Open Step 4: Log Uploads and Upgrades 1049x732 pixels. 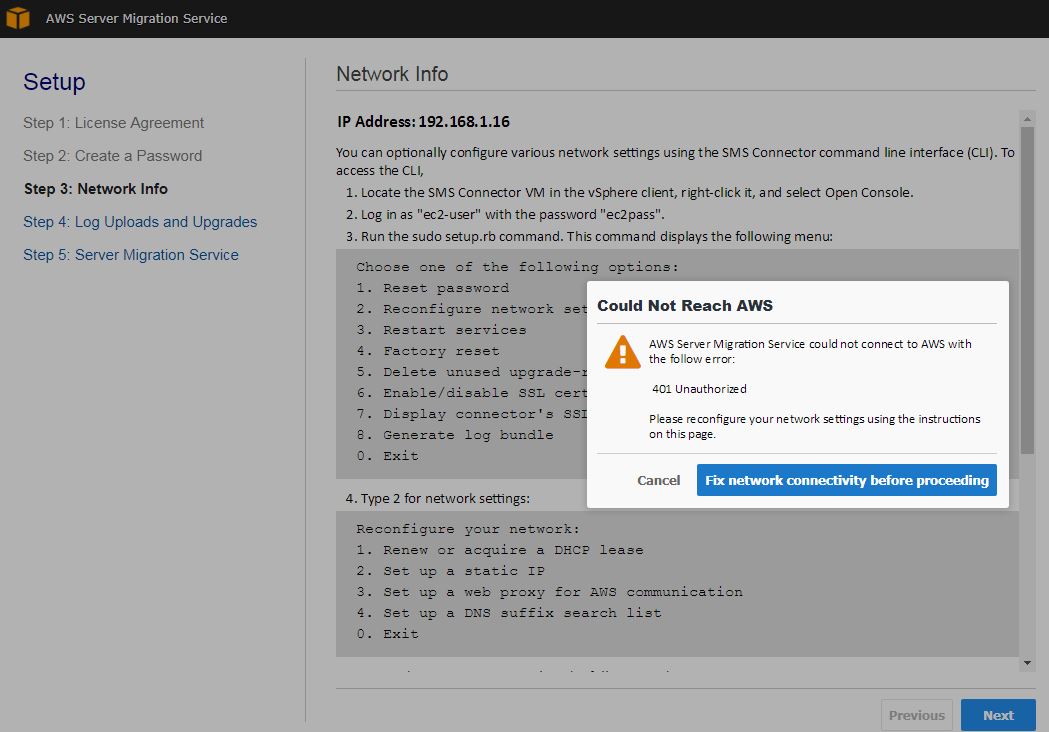click(x=140, y=222)
